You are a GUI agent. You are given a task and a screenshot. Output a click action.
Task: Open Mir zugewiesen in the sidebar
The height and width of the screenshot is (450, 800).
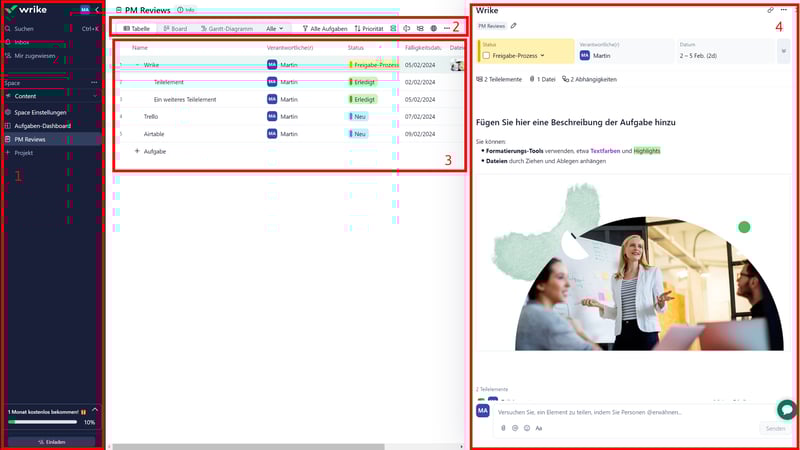(x=35, y=56)
